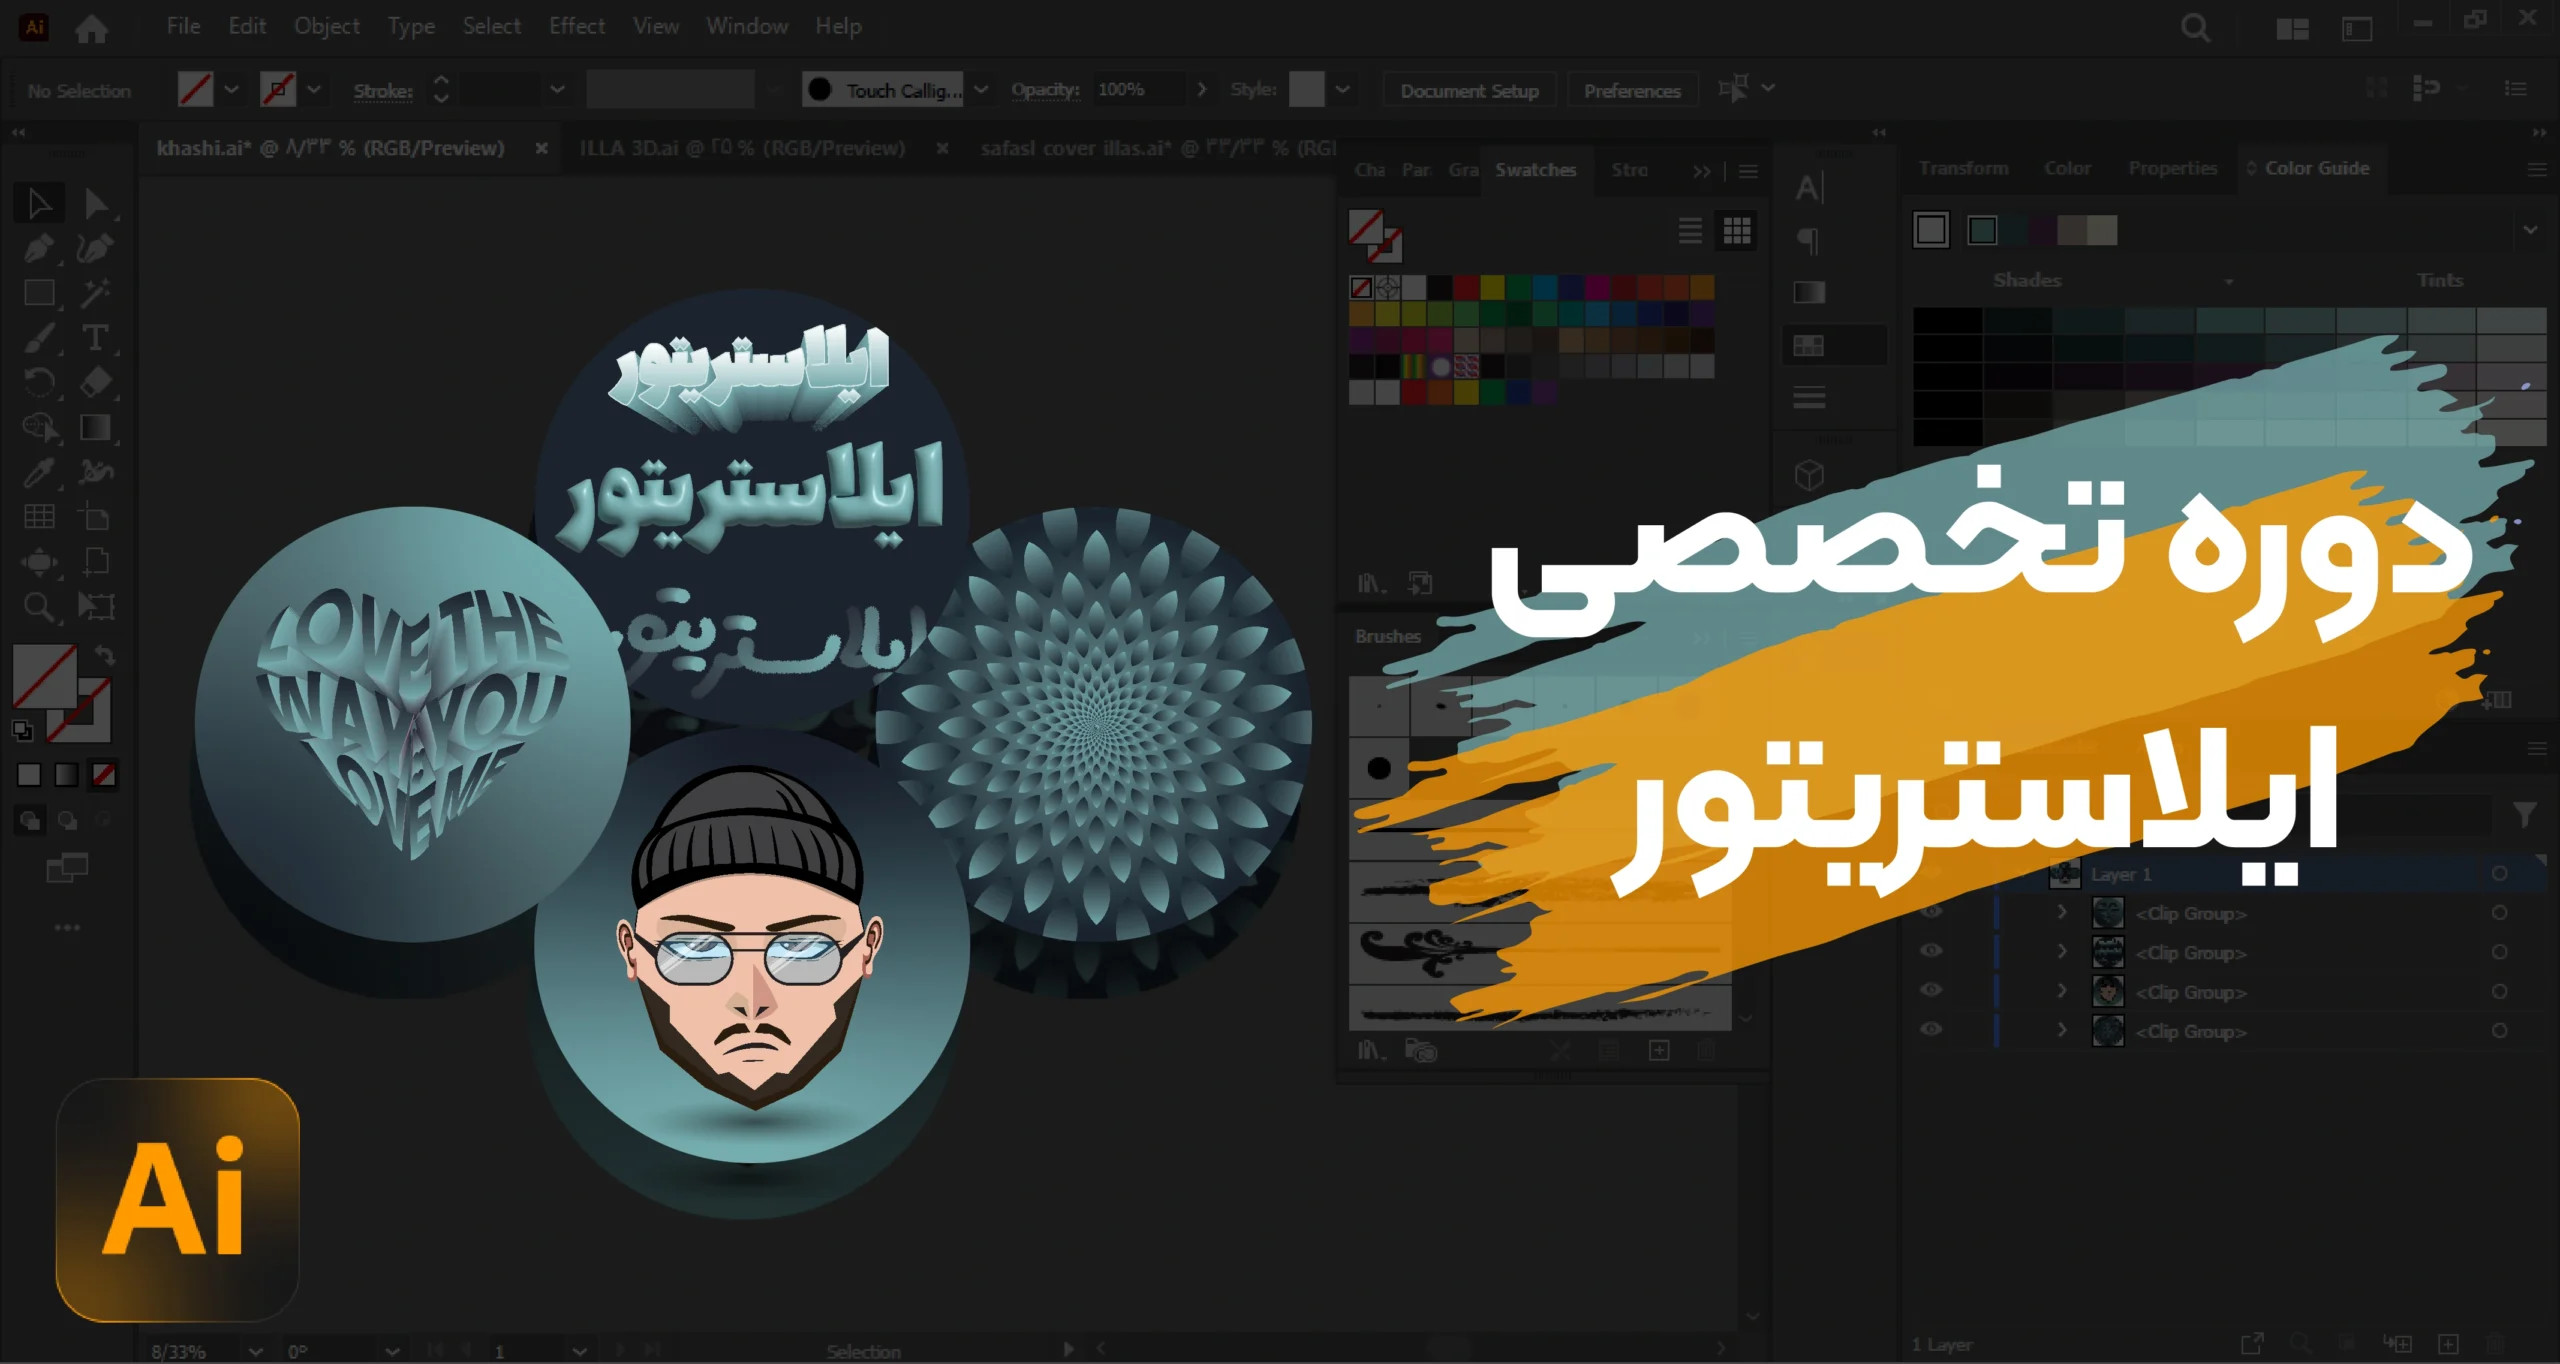Create new layer in Layers panel
Image resolution: width=2560 pixels, height=1364 pixels.
pyautogui.click(x=2448, y=1344)
